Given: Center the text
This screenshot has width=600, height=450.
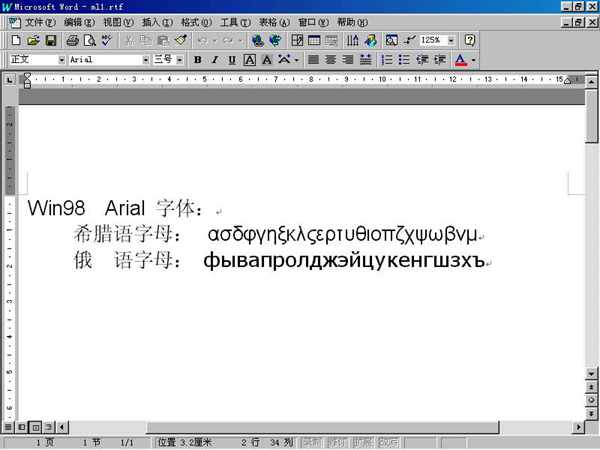Looking at the screenshot, I should pos(331,60).
